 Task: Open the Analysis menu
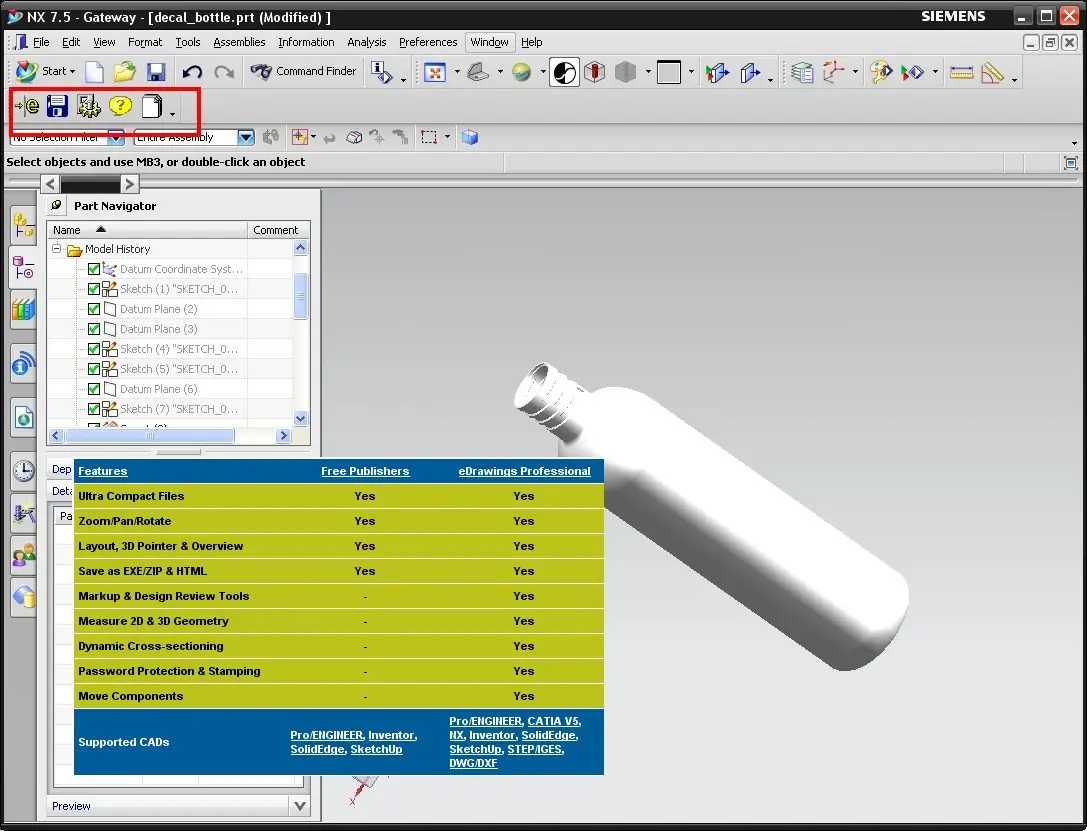click(x=367, y=42)
